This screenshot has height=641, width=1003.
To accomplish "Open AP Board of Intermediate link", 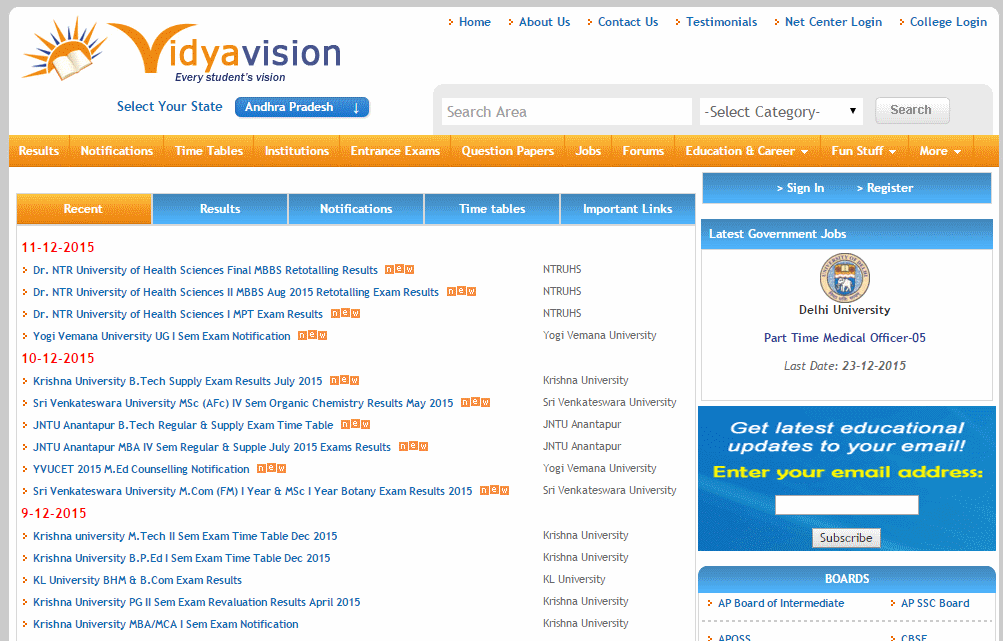I will pyautogui.click(x=781, y=603).
